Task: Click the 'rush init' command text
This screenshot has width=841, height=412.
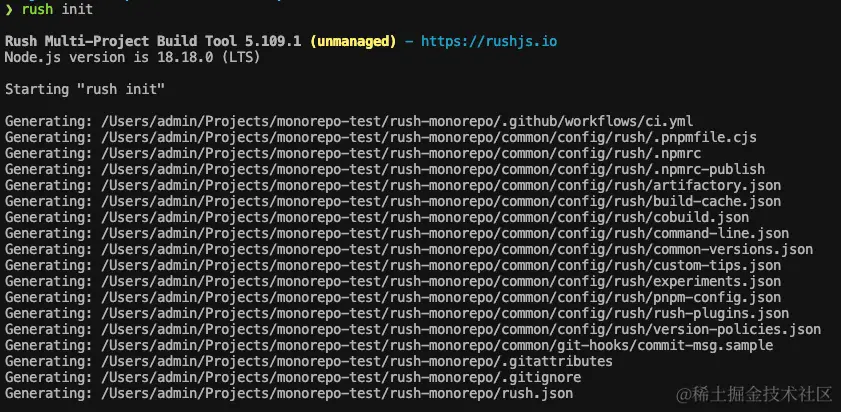Action: pyautogui.click(x=57, y=10)
